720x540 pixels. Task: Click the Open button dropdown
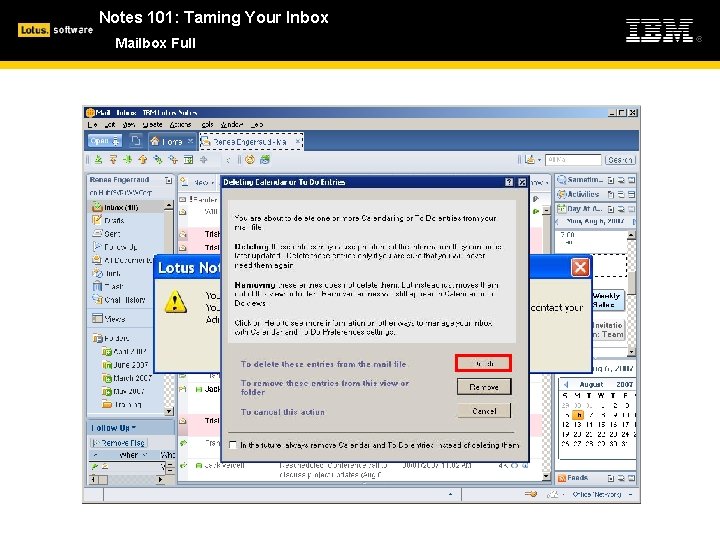104,141
